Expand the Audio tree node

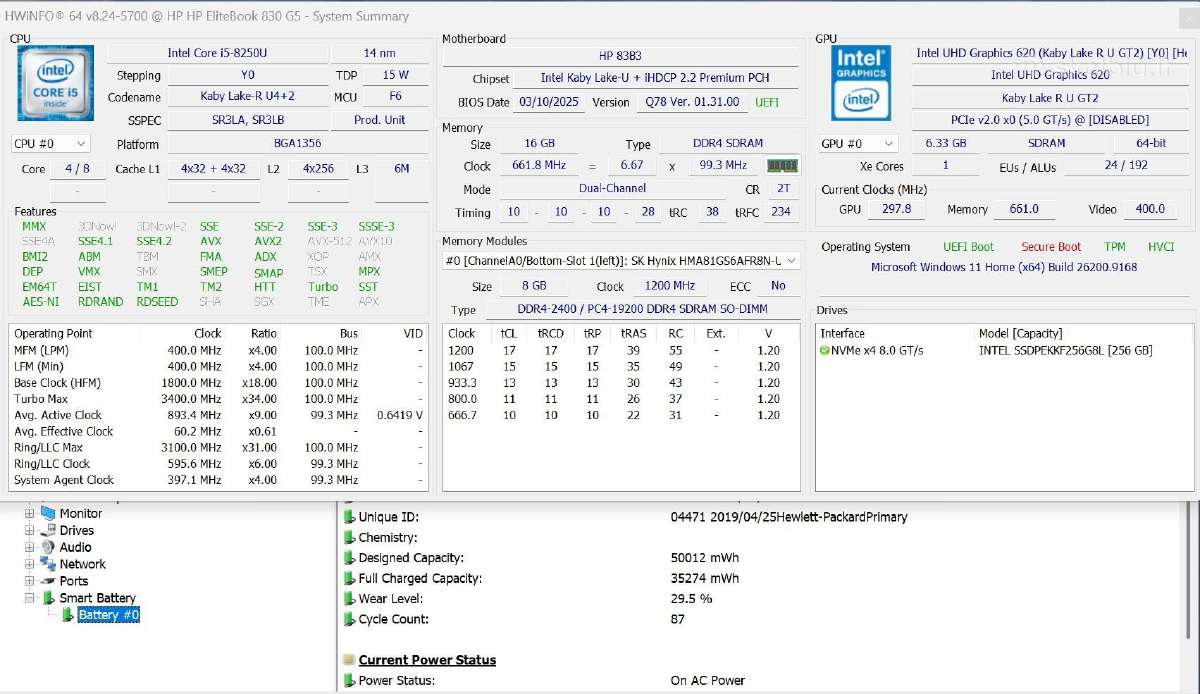pos(29,547)
